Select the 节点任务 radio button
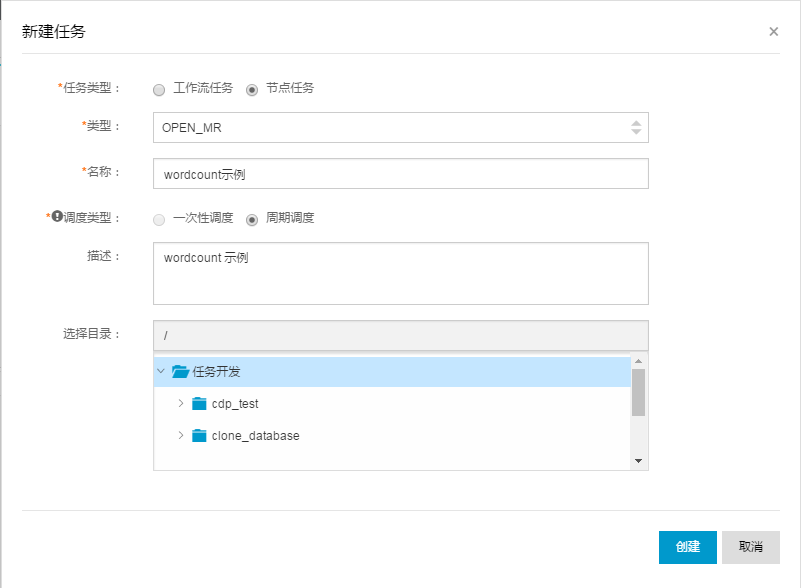Screen dimensions: 801x588 coord(252,90)
